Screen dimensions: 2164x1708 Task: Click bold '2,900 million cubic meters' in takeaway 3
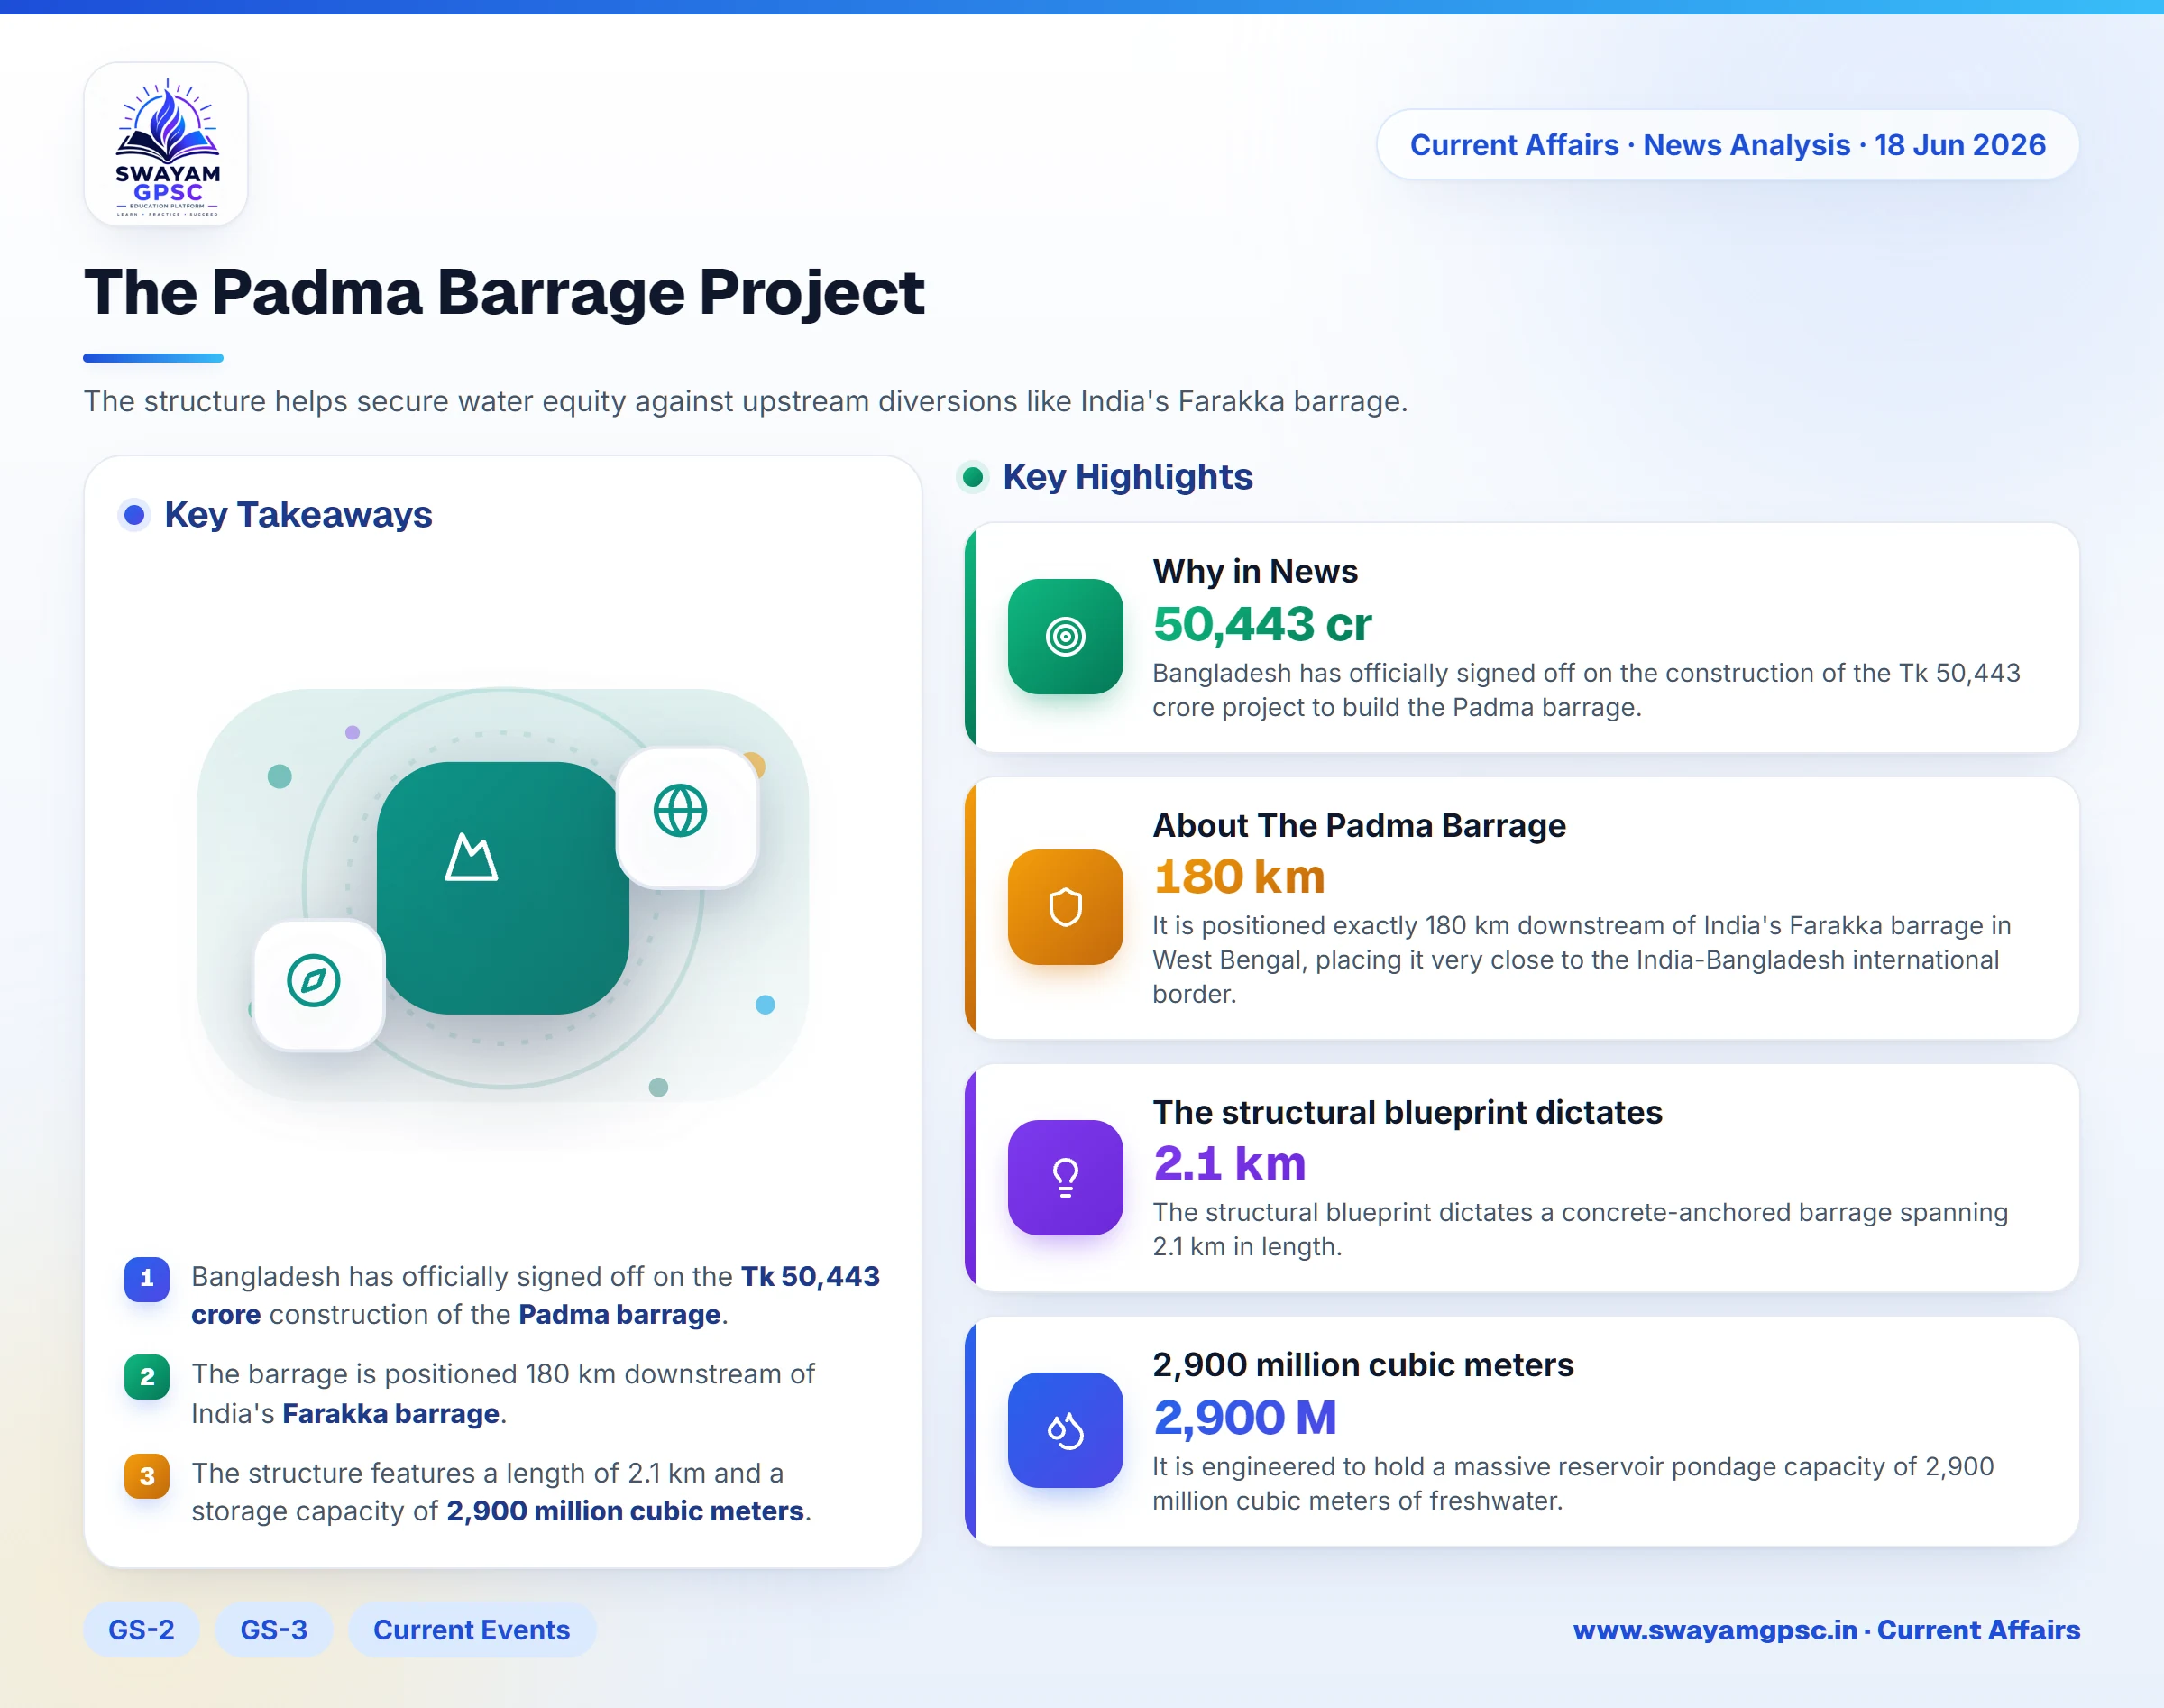pos(625,1510)
